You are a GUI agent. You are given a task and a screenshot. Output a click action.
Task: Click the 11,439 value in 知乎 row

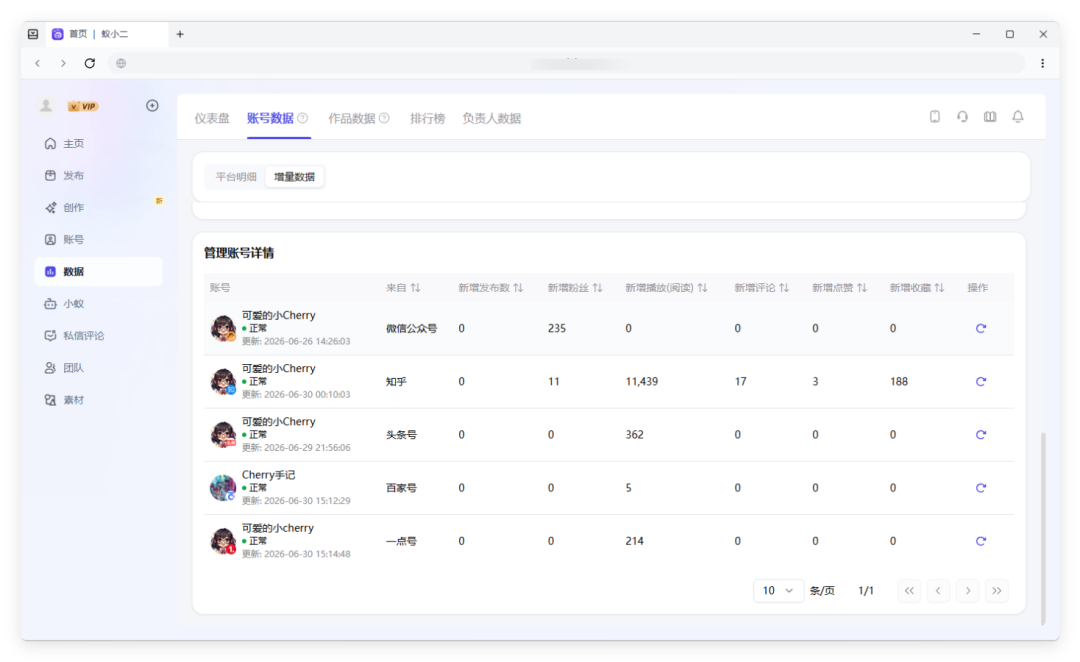point(641,382)
